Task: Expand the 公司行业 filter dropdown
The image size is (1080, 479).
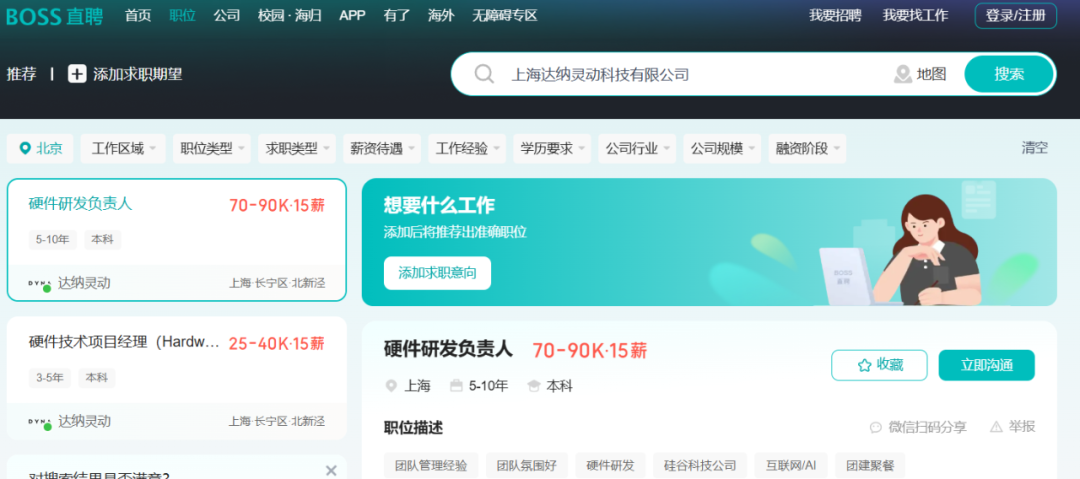Action: pos(637,148)
